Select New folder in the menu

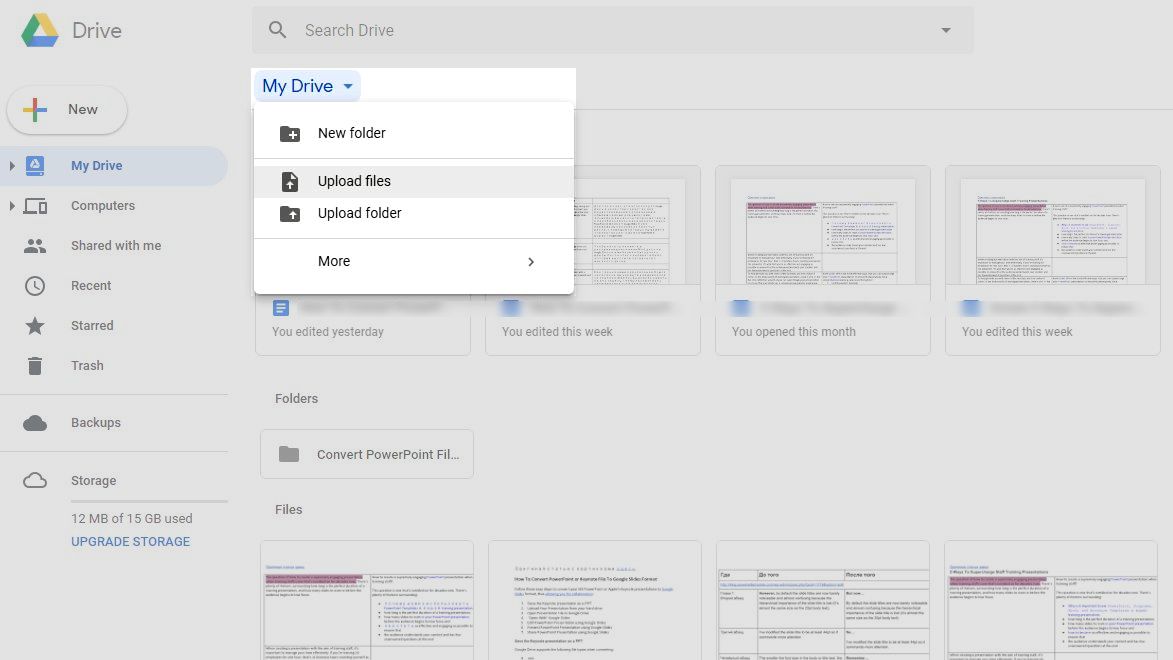(352, 133)
